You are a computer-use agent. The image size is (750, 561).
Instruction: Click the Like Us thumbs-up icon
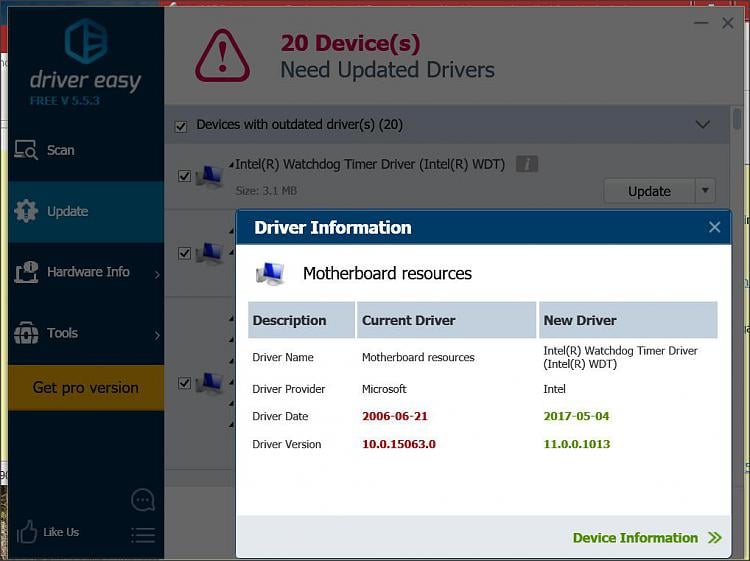(27, 532)
